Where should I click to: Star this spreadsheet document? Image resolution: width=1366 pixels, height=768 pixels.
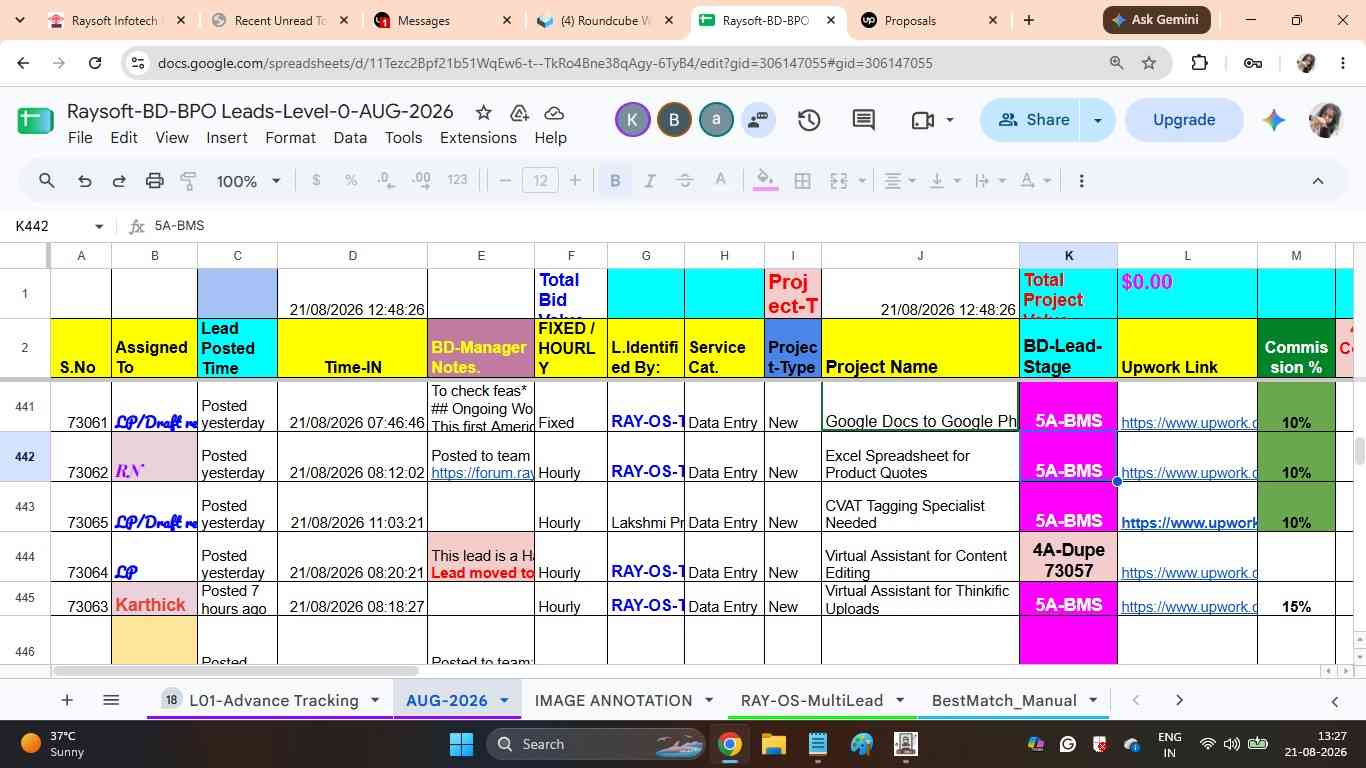pos(483,112)
